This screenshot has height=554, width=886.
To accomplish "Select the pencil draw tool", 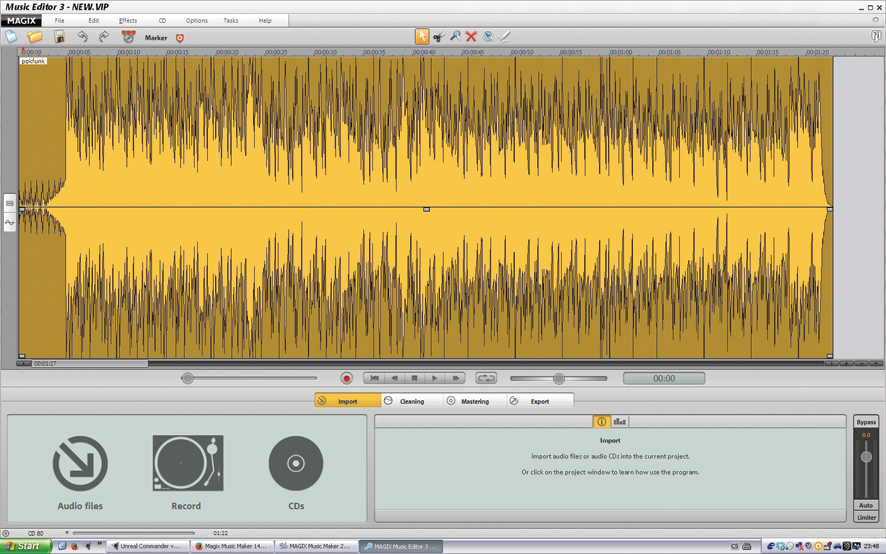I will pos(504,37).
